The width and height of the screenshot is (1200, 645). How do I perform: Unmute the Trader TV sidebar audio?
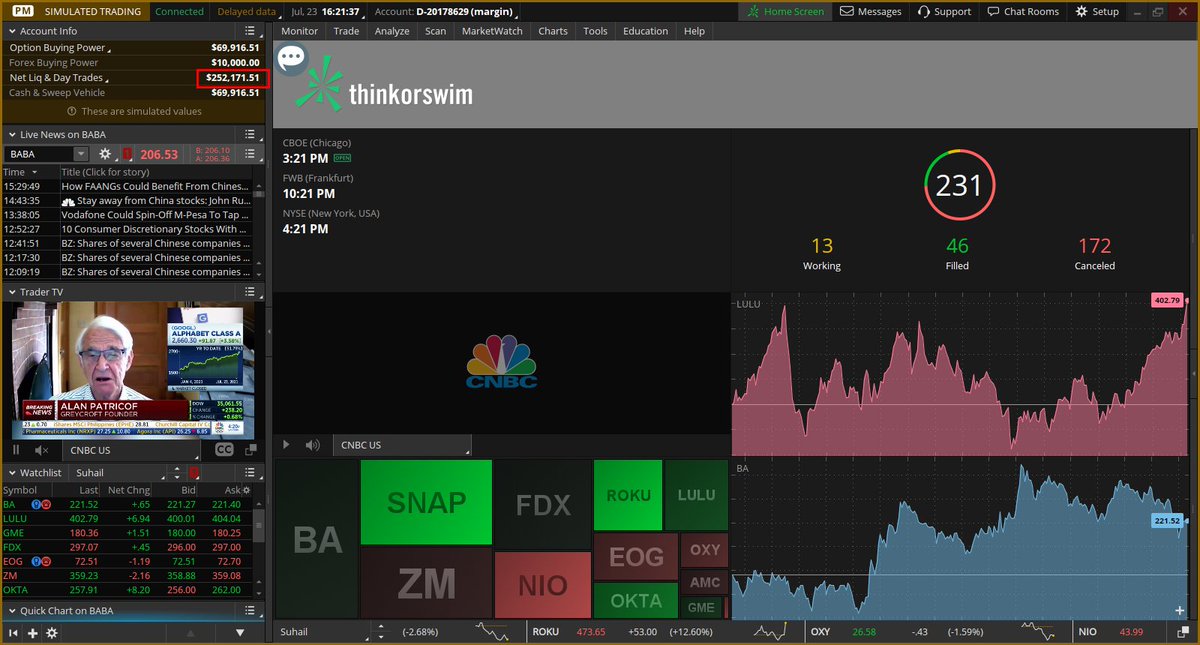(x=41, y=450)
